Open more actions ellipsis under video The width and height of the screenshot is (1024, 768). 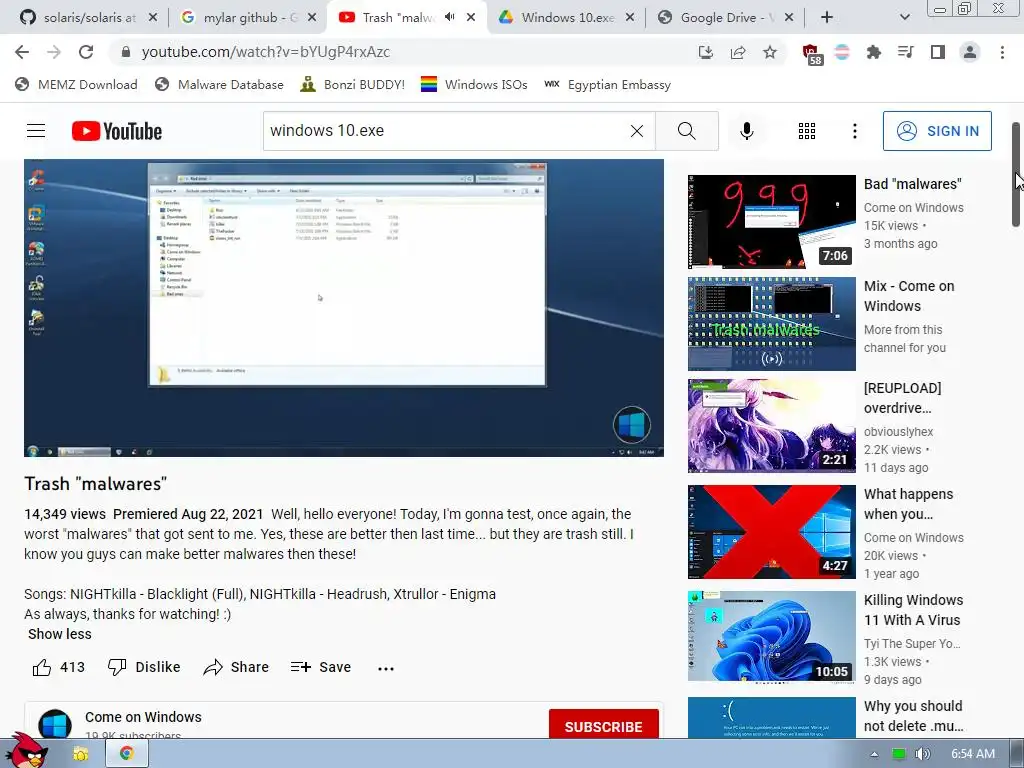(386, 668)
